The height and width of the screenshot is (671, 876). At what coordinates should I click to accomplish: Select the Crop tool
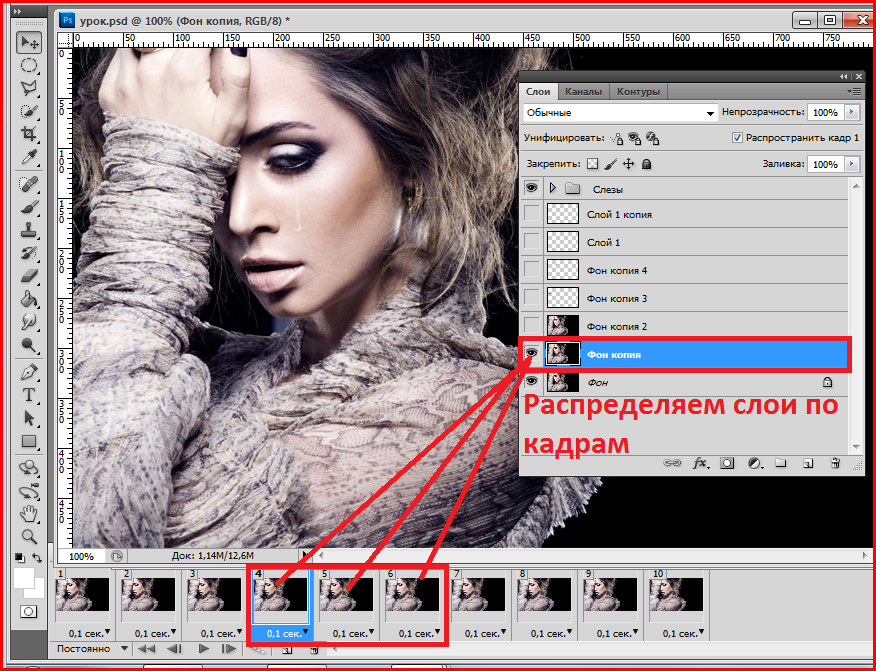[29, 134]
